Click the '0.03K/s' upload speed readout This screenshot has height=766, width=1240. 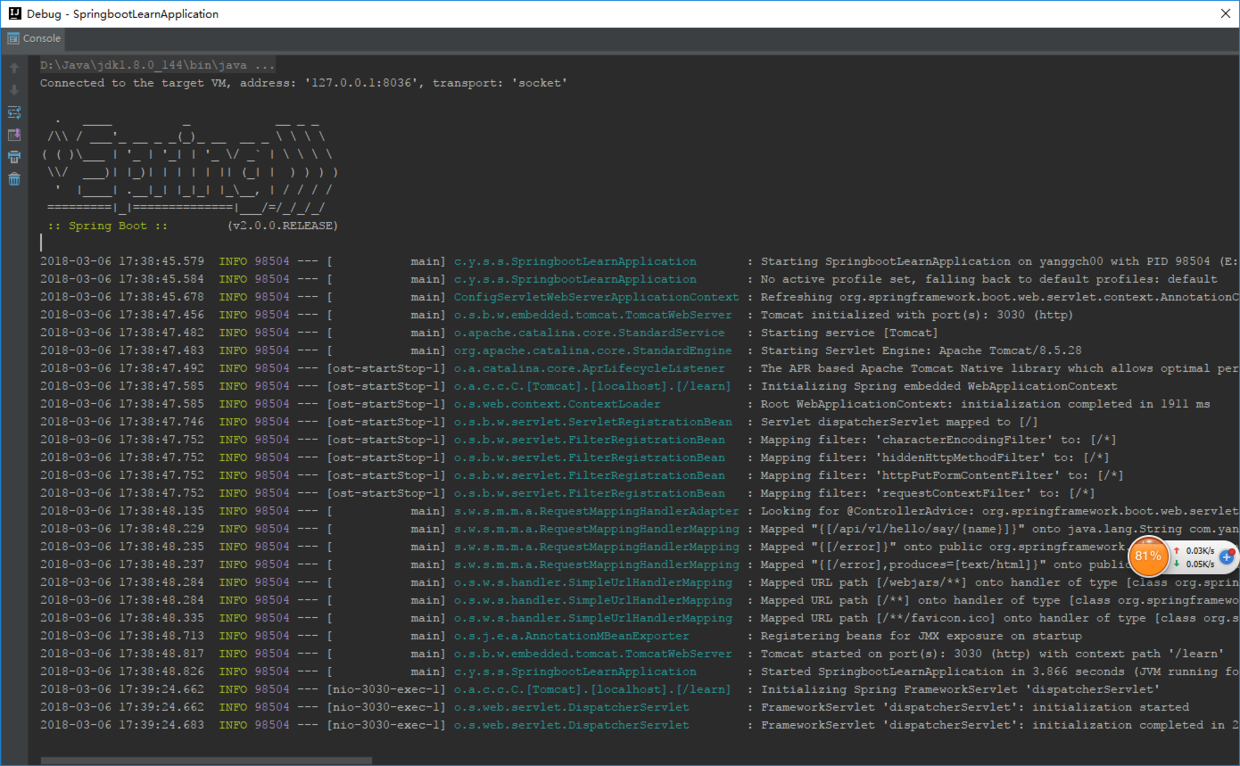point(1200,551)
